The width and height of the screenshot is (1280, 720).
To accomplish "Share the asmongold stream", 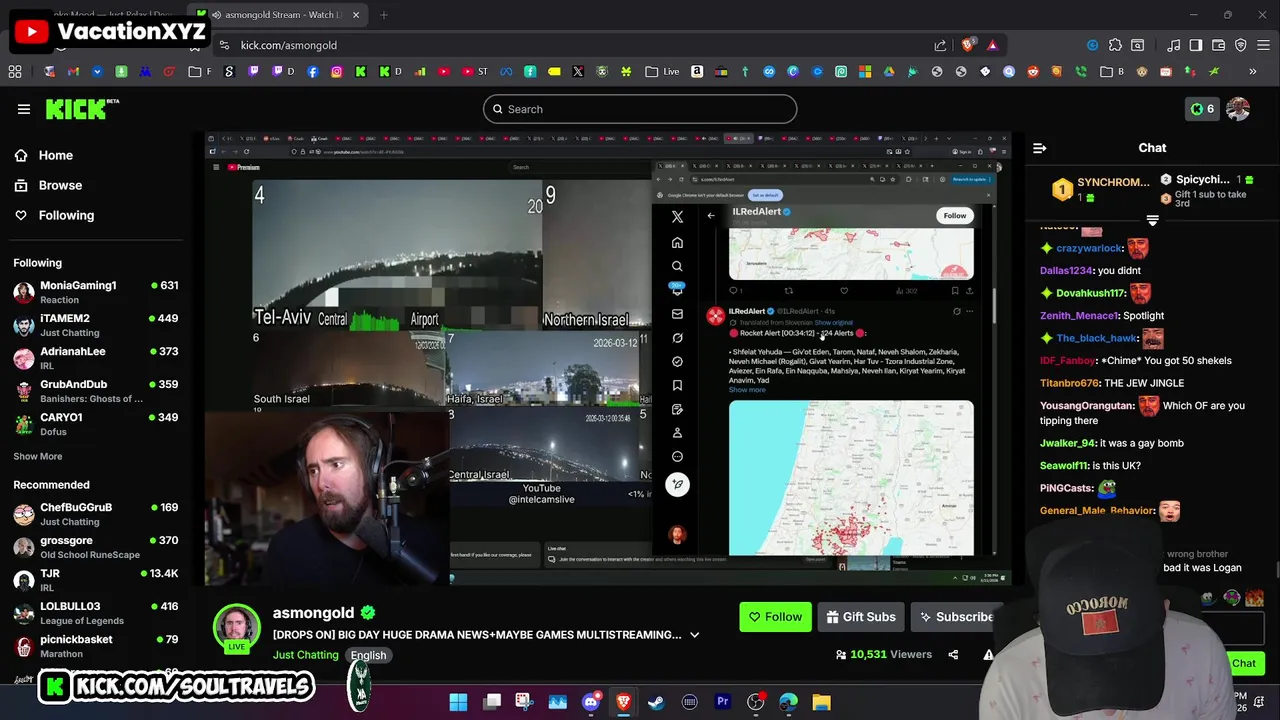I will pos(953,655).
